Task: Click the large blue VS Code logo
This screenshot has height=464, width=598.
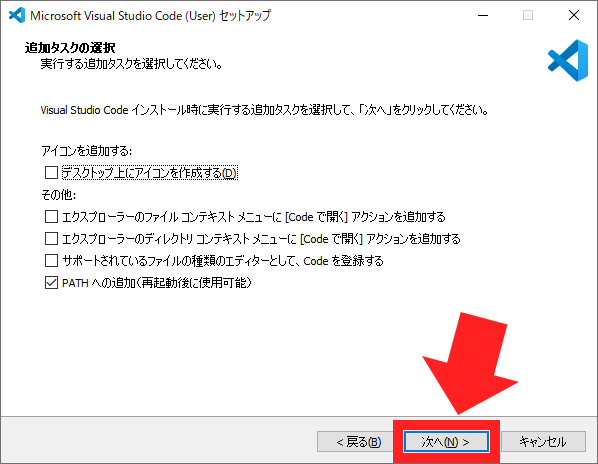Action: (x=568, y=60)
